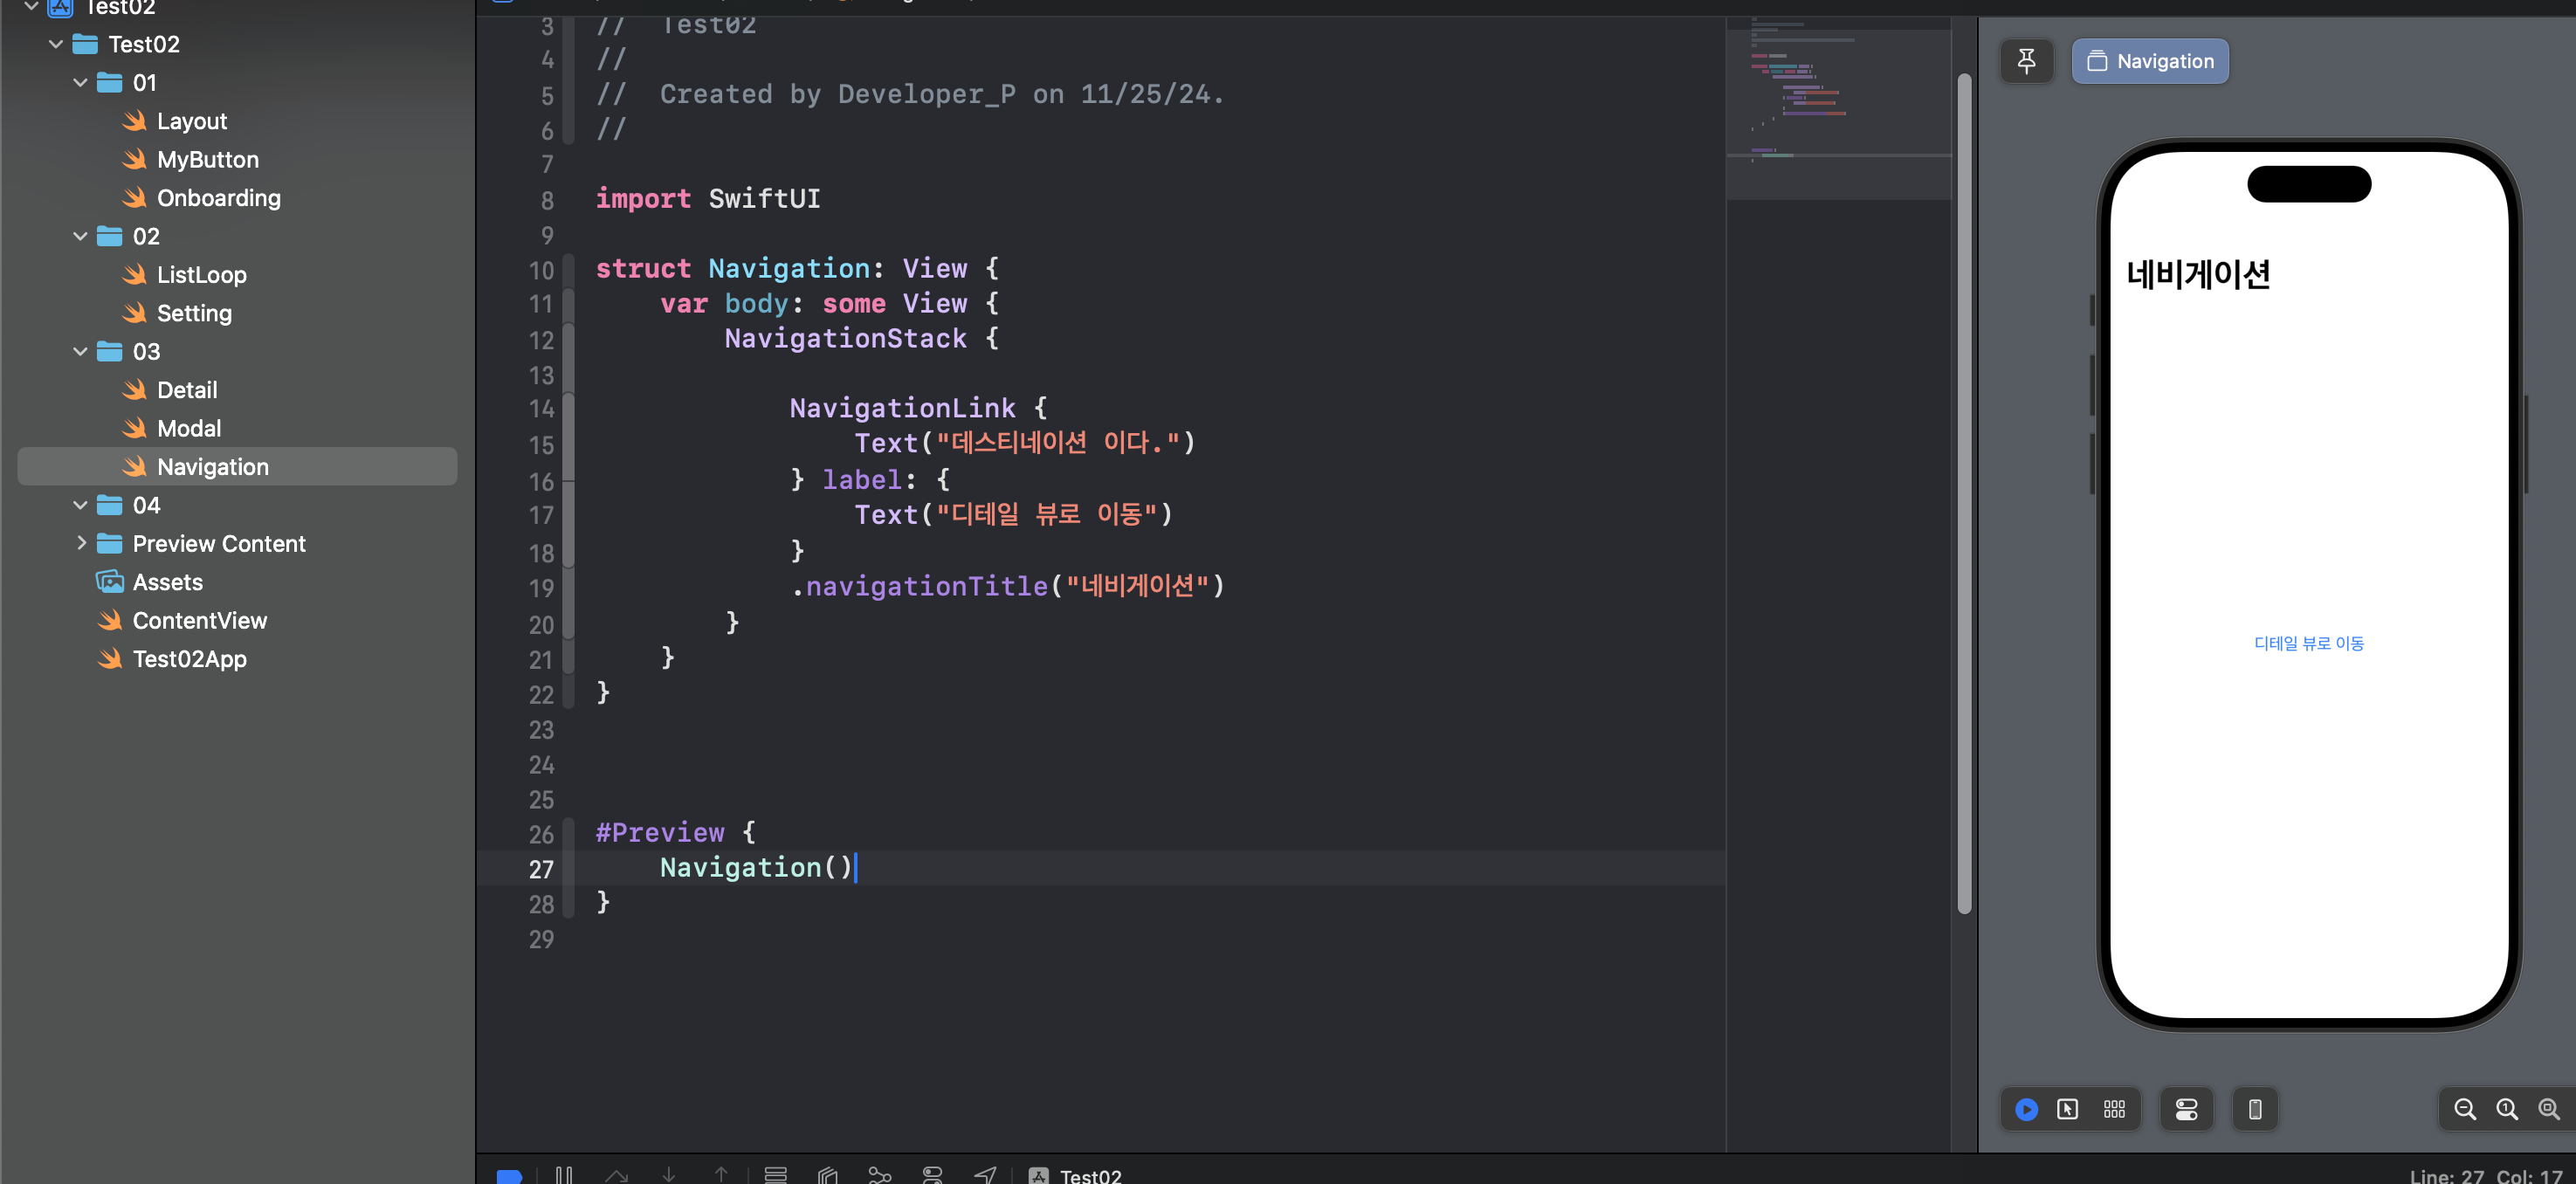
Task: Tap the 디테일 뷰로 이동 link in preview
Action: (2308, 643)
